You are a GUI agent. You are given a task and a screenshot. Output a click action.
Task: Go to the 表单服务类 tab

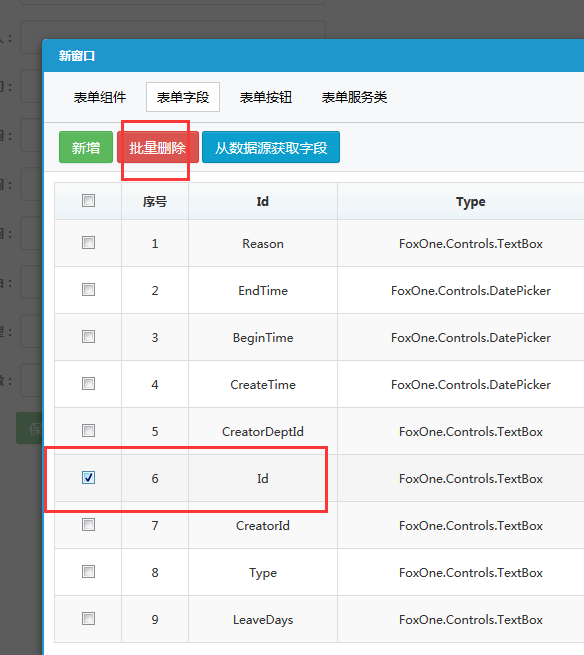(x=354, y=97)
